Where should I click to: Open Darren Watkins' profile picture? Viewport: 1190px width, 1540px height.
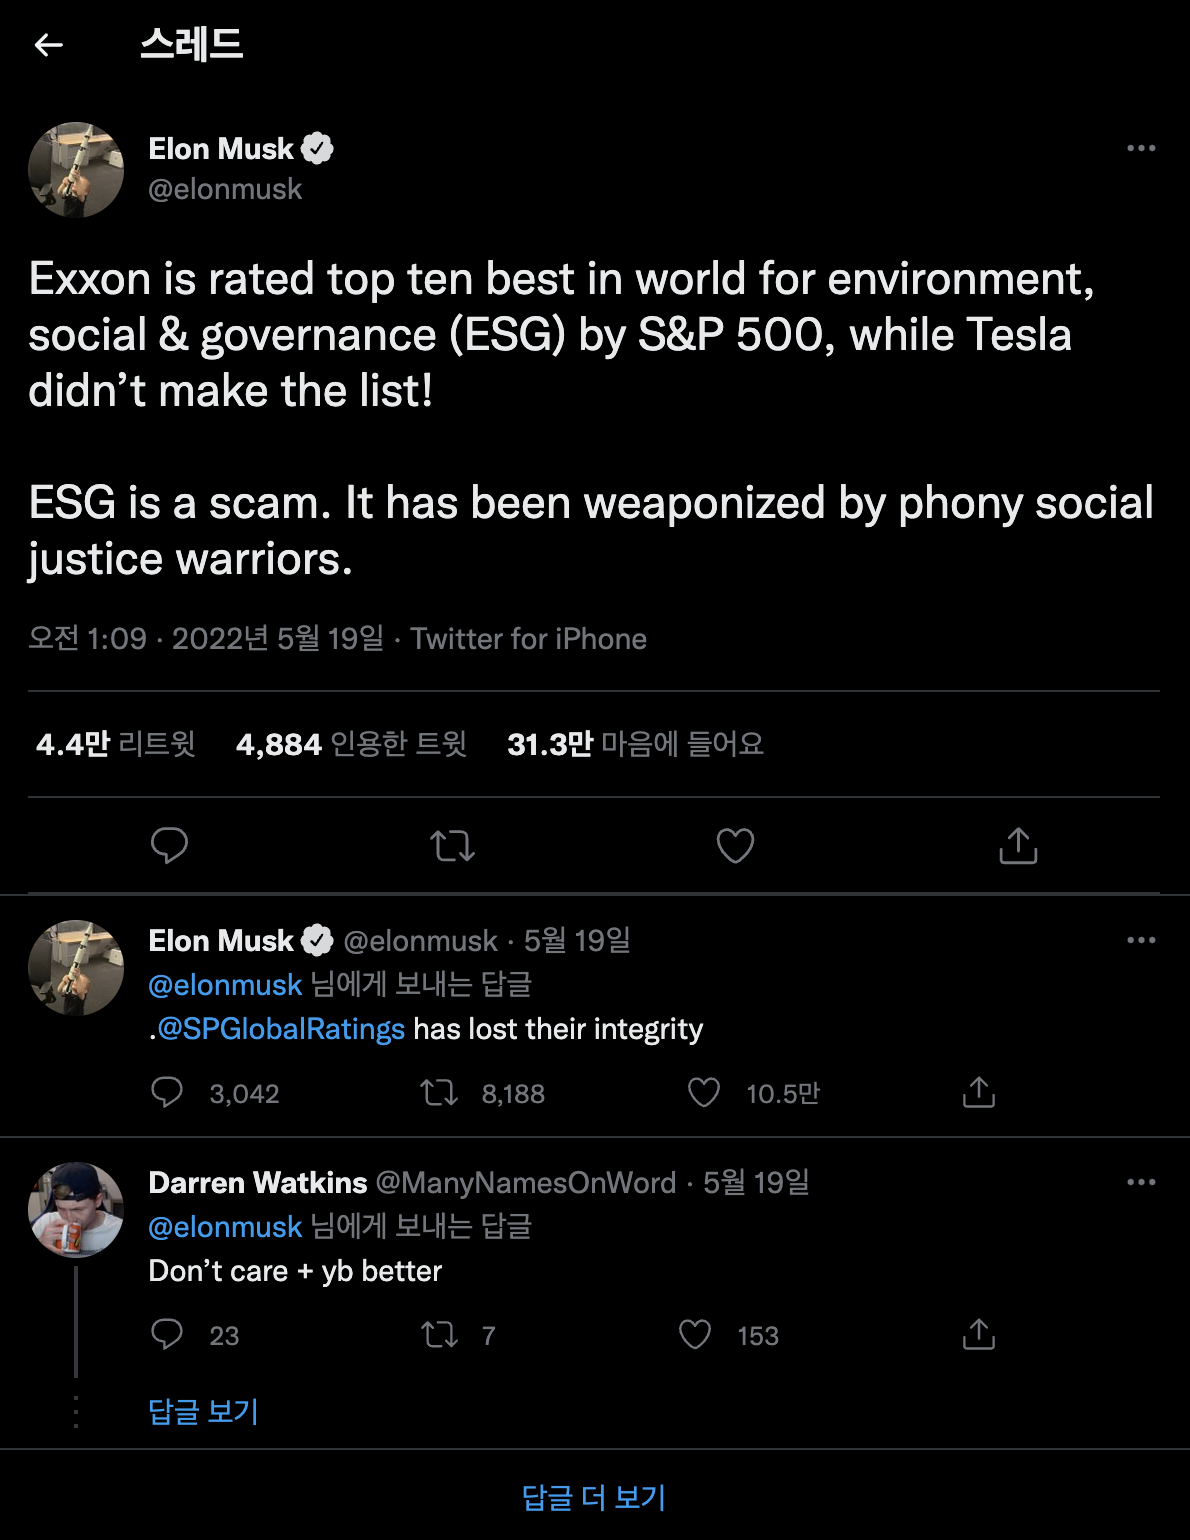pos(76,1210)
